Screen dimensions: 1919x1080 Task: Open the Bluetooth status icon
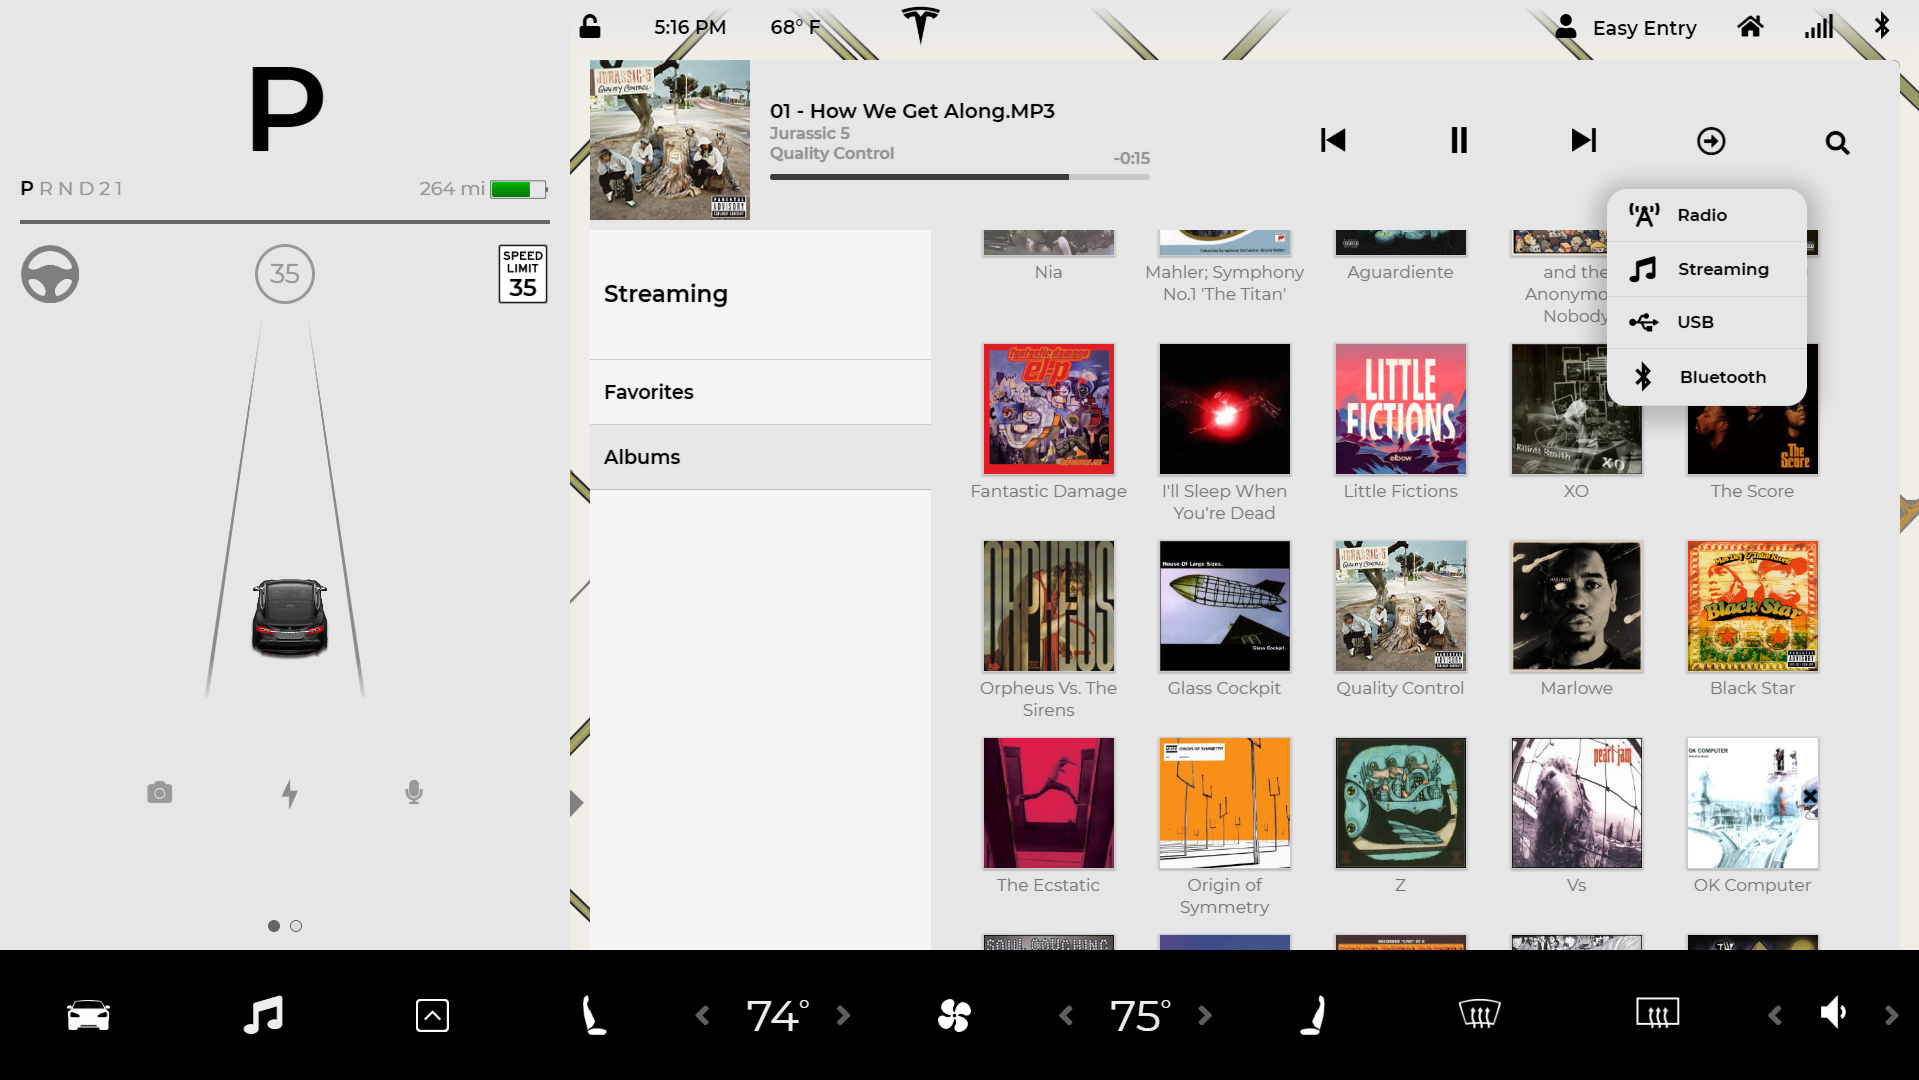[x=1882, y=26]
